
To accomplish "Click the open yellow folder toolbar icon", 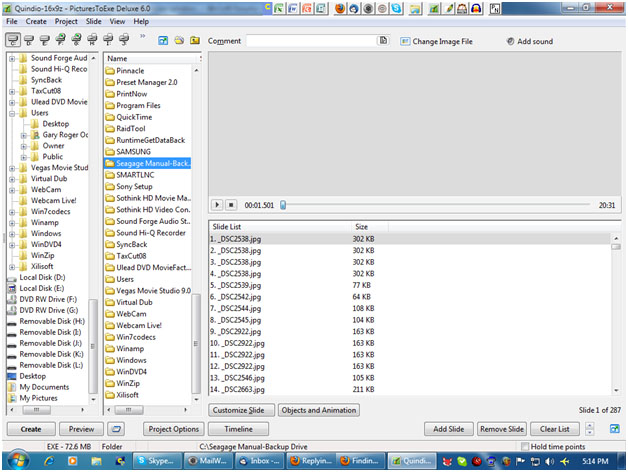I will [x=179, y=40].
